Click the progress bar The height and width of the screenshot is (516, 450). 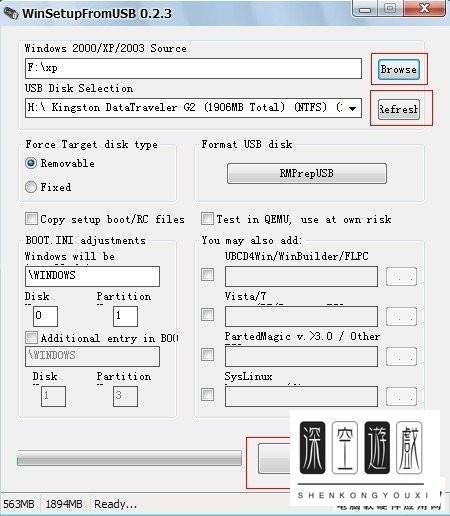(129, 459)
